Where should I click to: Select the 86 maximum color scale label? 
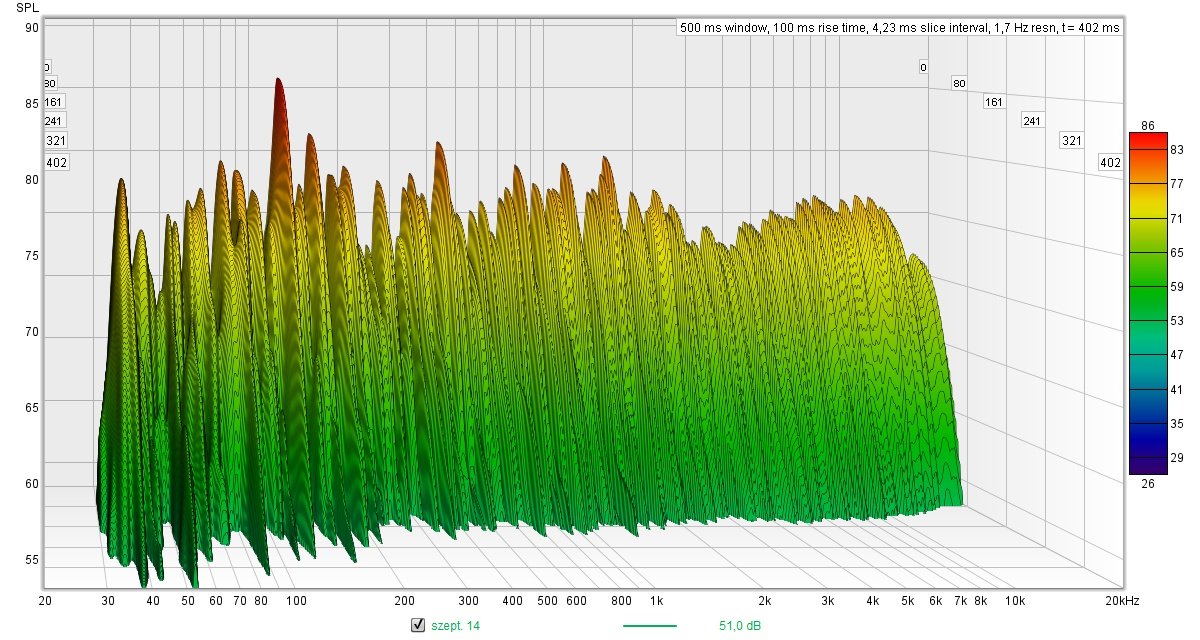[1148, 125]
